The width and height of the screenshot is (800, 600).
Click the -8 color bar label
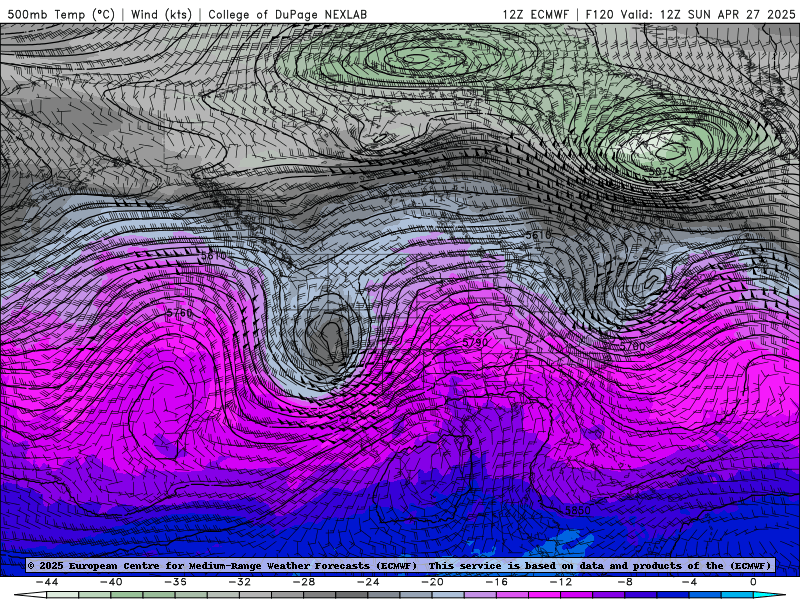[625, 582]
